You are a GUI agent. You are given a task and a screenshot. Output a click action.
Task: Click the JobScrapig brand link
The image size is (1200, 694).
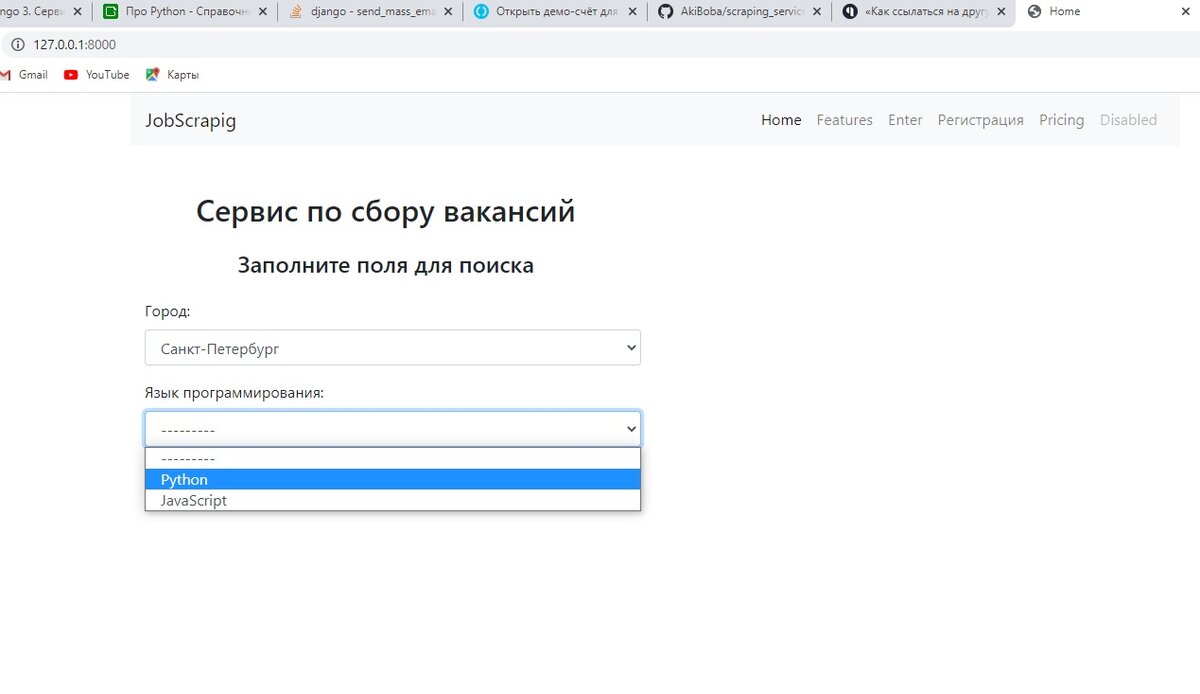(190, 120)
